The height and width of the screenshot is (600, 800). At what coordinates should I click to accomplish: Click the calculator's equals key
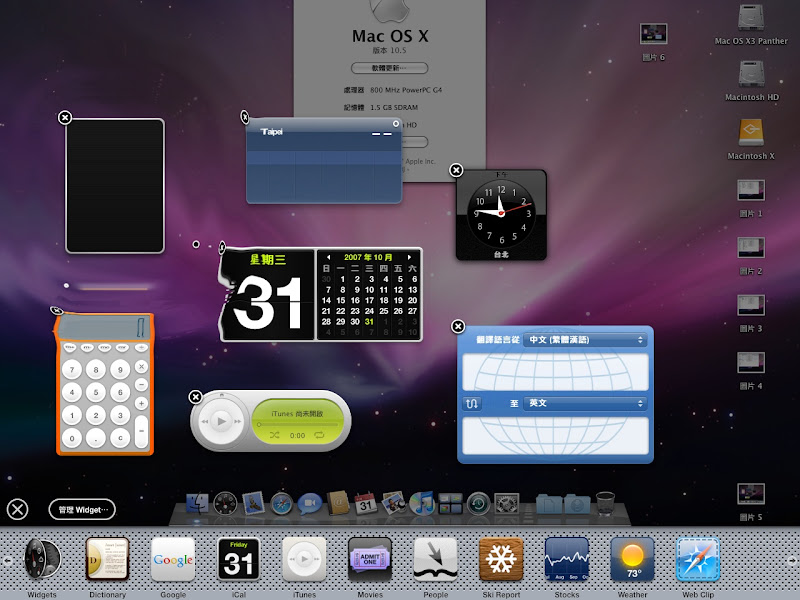click(x=141, y=432)
